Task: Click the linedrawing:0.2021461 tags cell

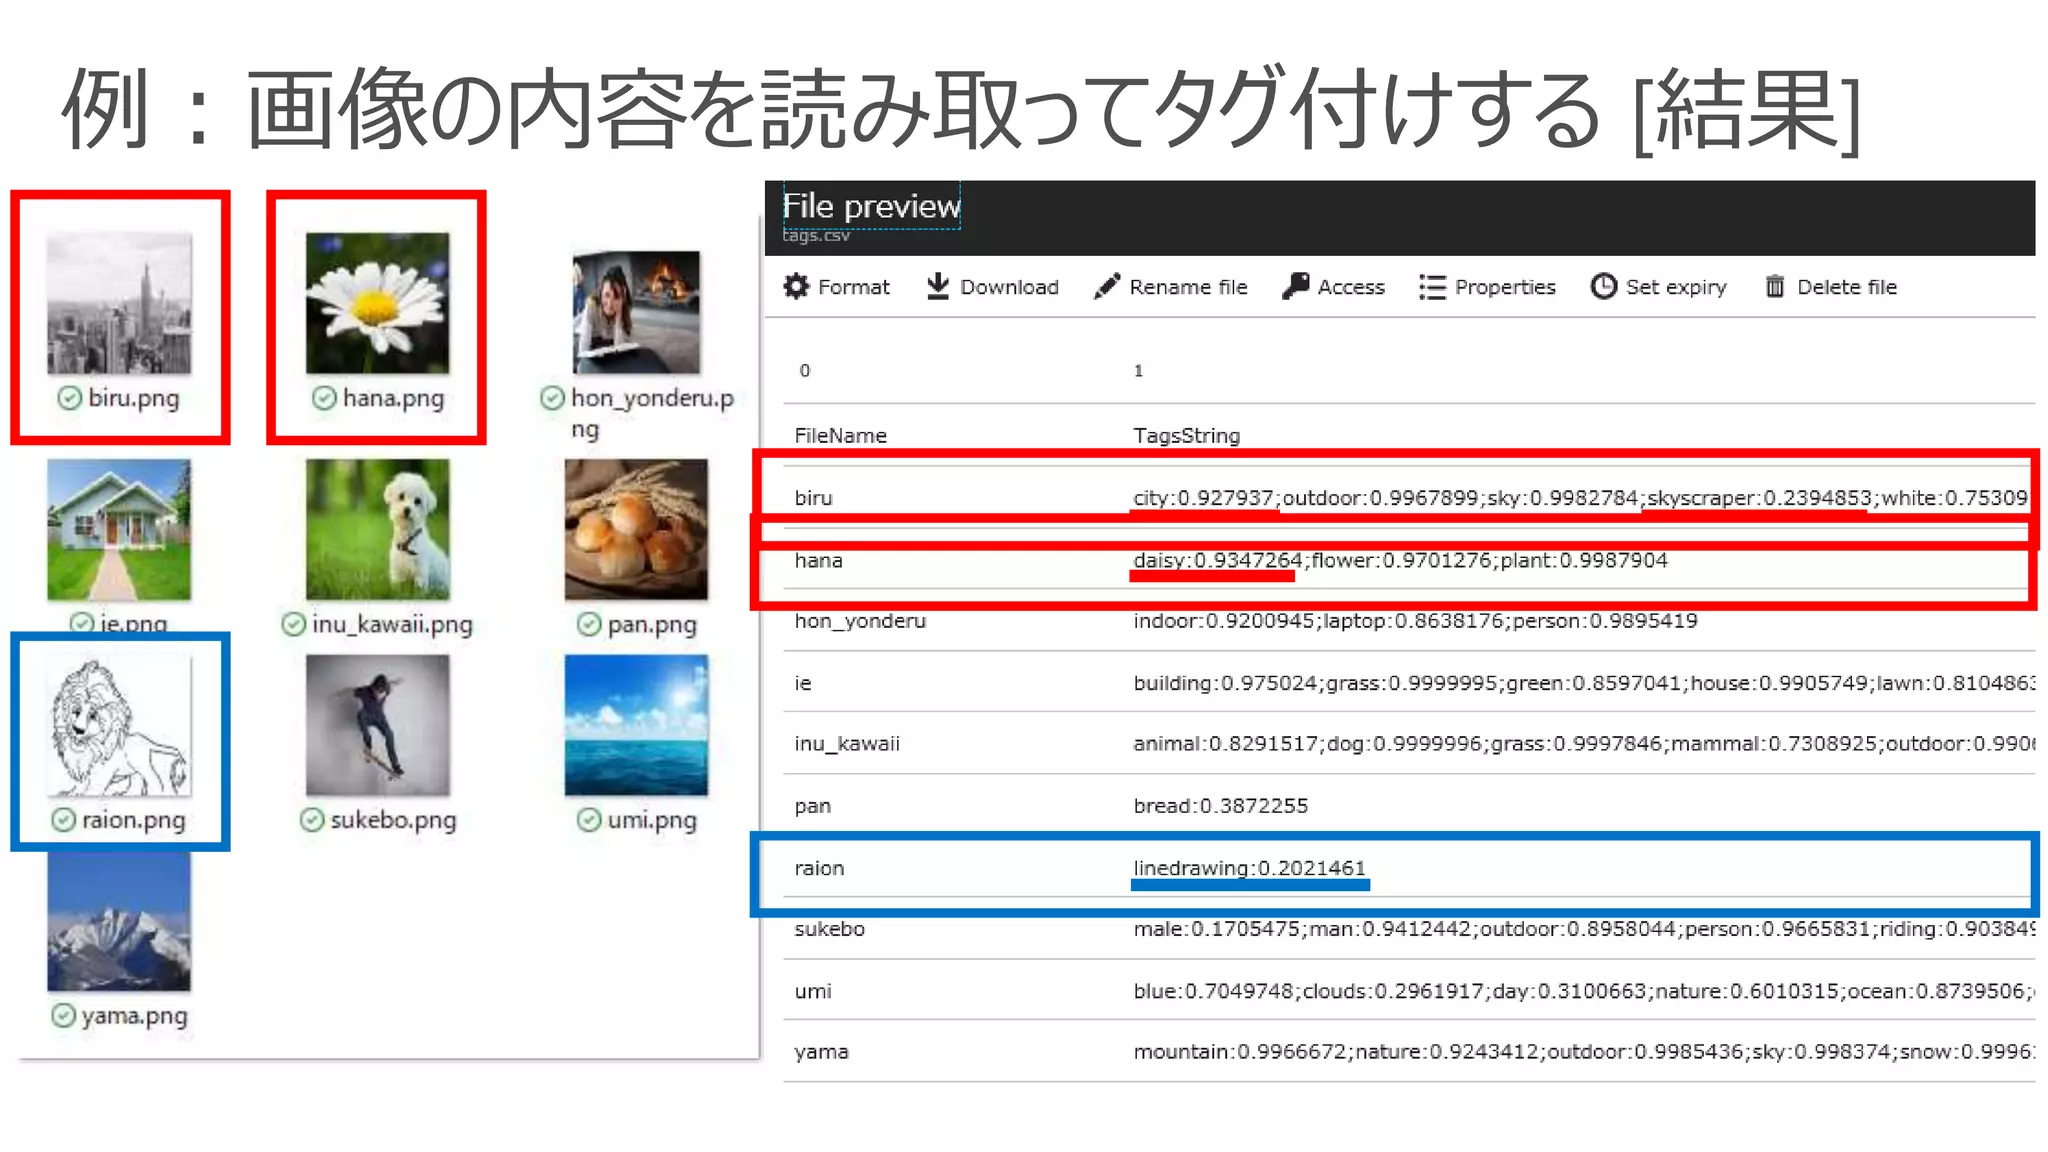Action: click(x=1249, y=868)
